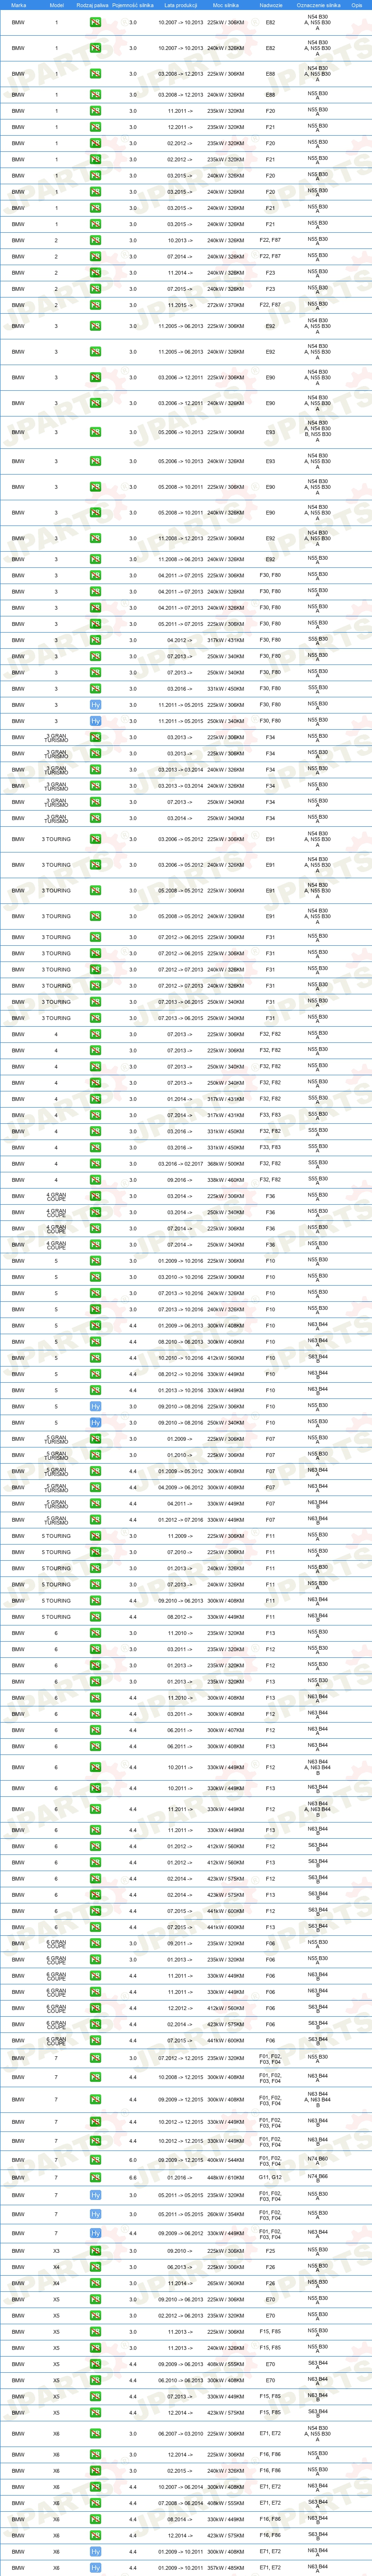Click the '03.2016 -> 02.2017' production years cell
Viewport: 372px width, 2576px height.
coord(180,1163)
